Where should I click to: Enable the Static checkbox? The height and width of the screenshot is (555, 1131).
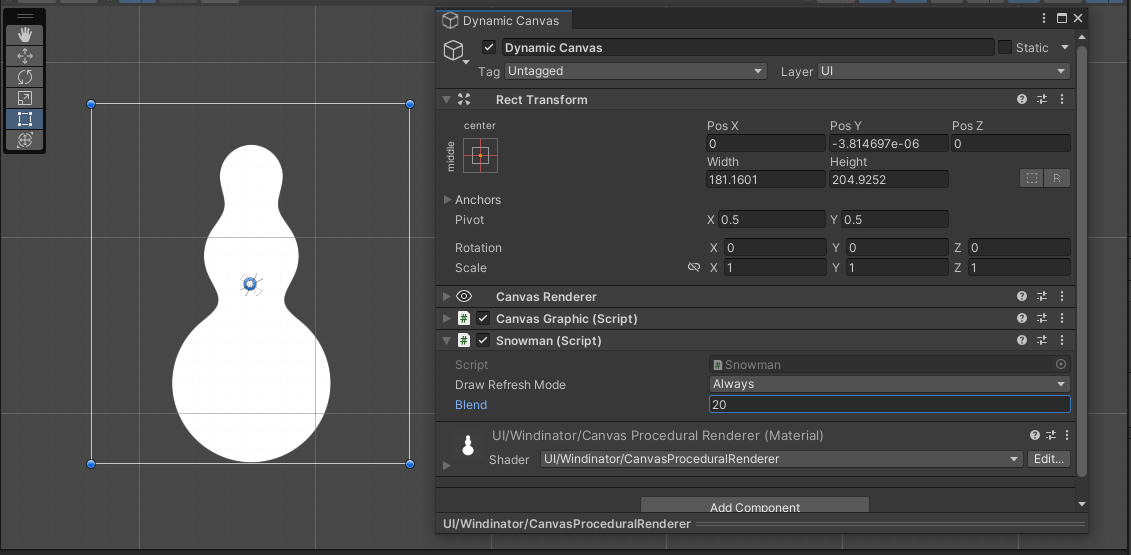point(1005,47)
